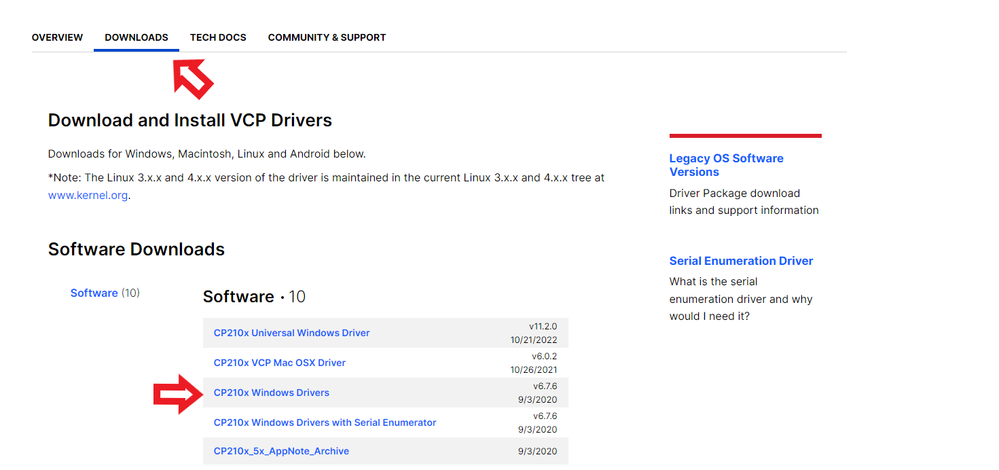
Task: Download CP210x Universal Windows Driver
Action: [291, 333]
